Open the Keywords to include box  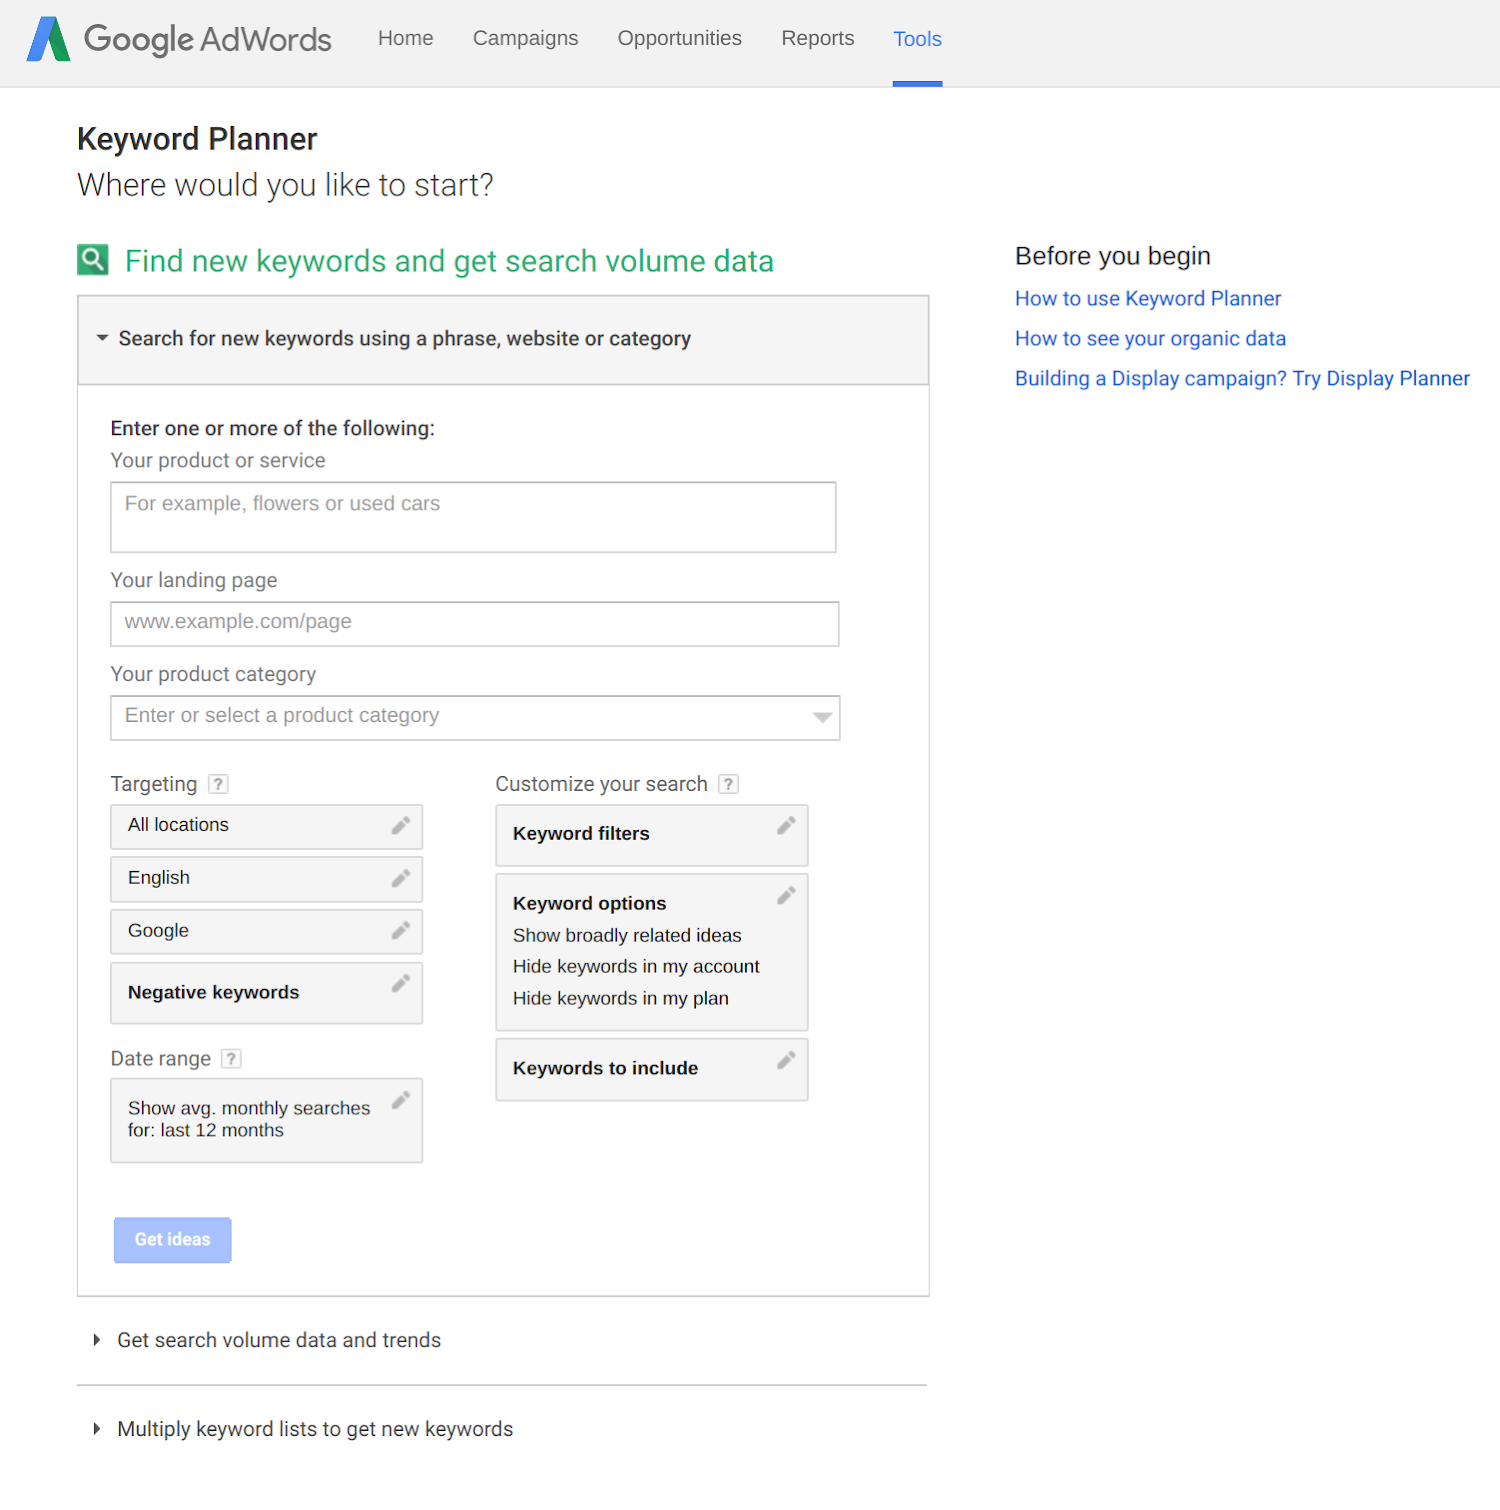[x=652, y=1070]
